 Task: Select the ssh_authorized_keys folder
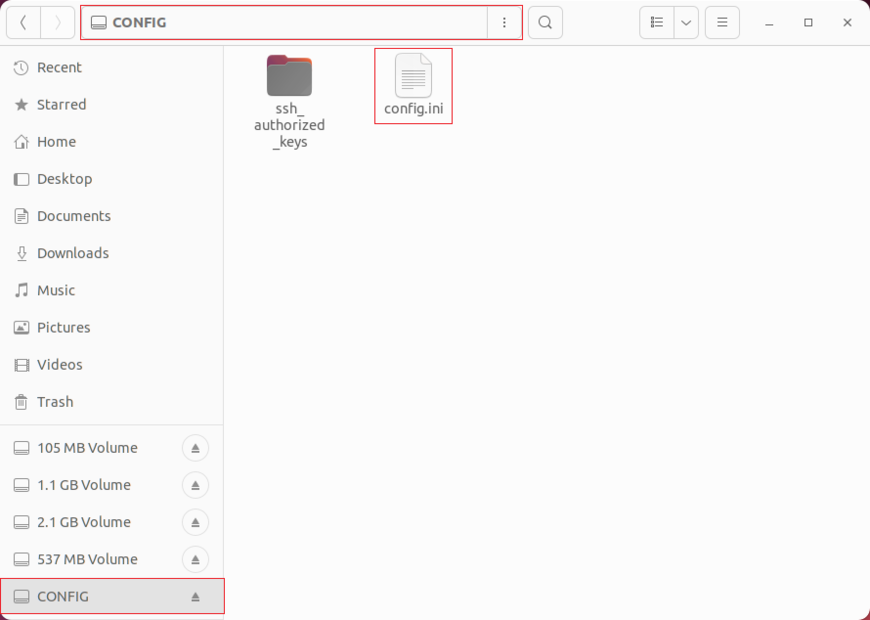289,100
